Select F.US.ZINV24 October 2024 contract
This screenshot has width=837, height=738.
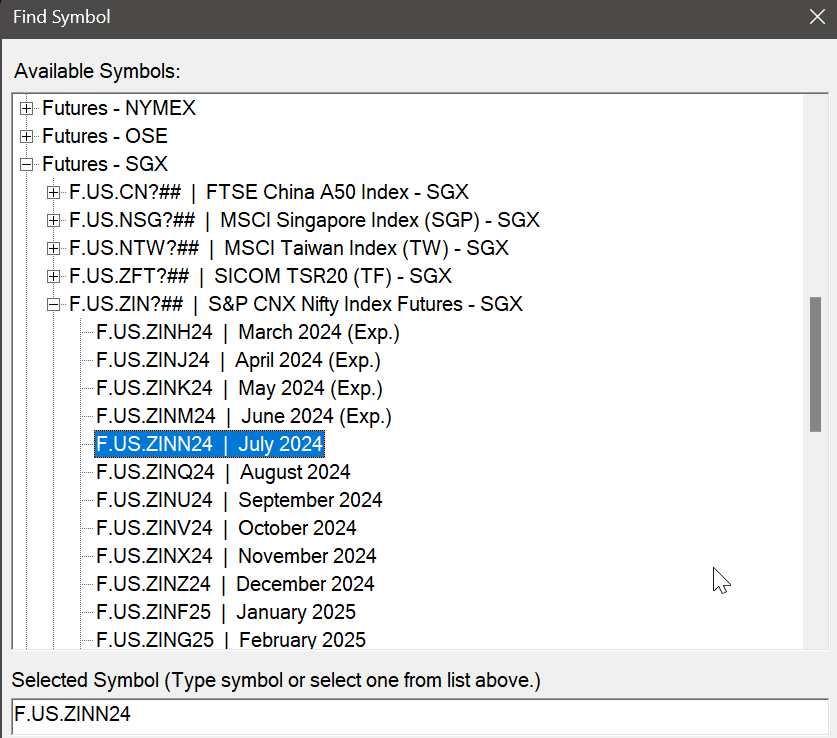coord(226,528)
